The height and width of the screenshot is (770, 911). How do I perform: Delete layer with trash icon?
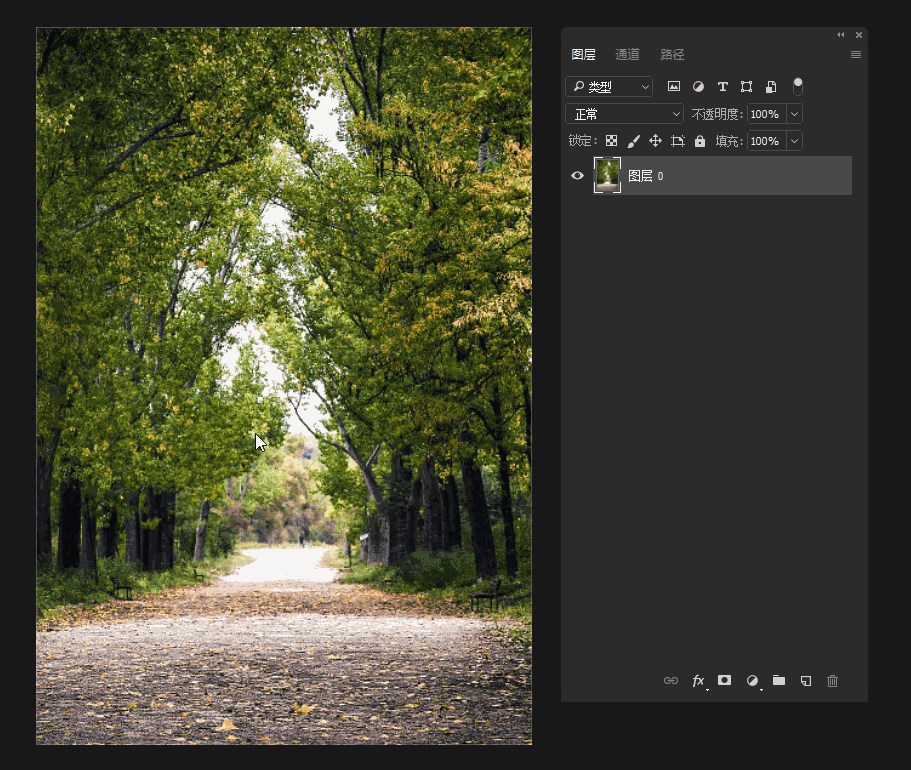pyautogui.click(x=833, y=681)
